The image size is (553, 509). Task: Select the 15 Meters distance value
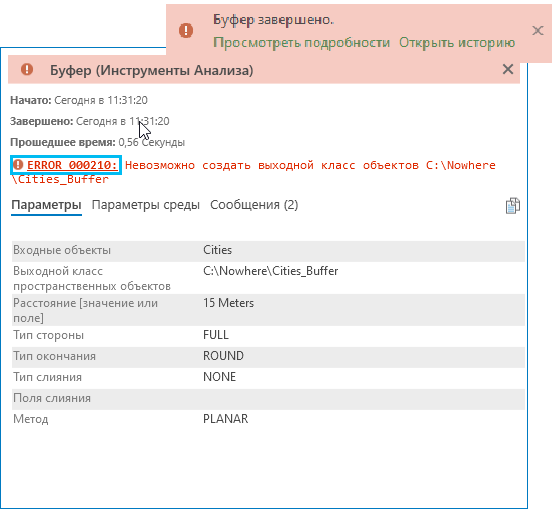coord(228,303)
